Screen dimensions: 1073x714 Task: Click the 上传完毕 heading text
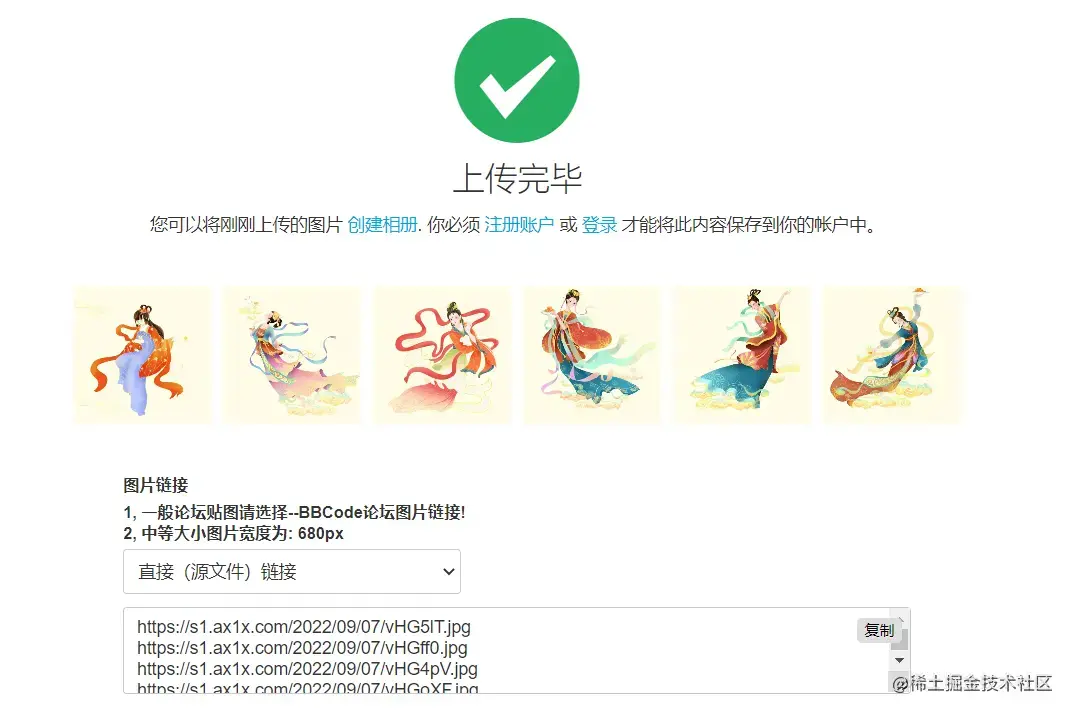[517, 179]
